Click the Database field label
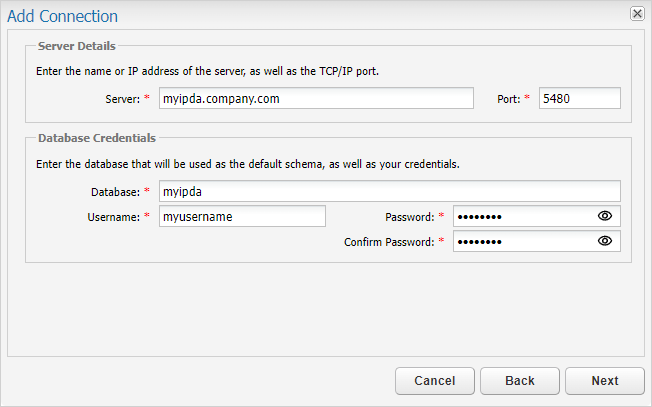Viewport: 652px width, 407px height. [114, 191]
